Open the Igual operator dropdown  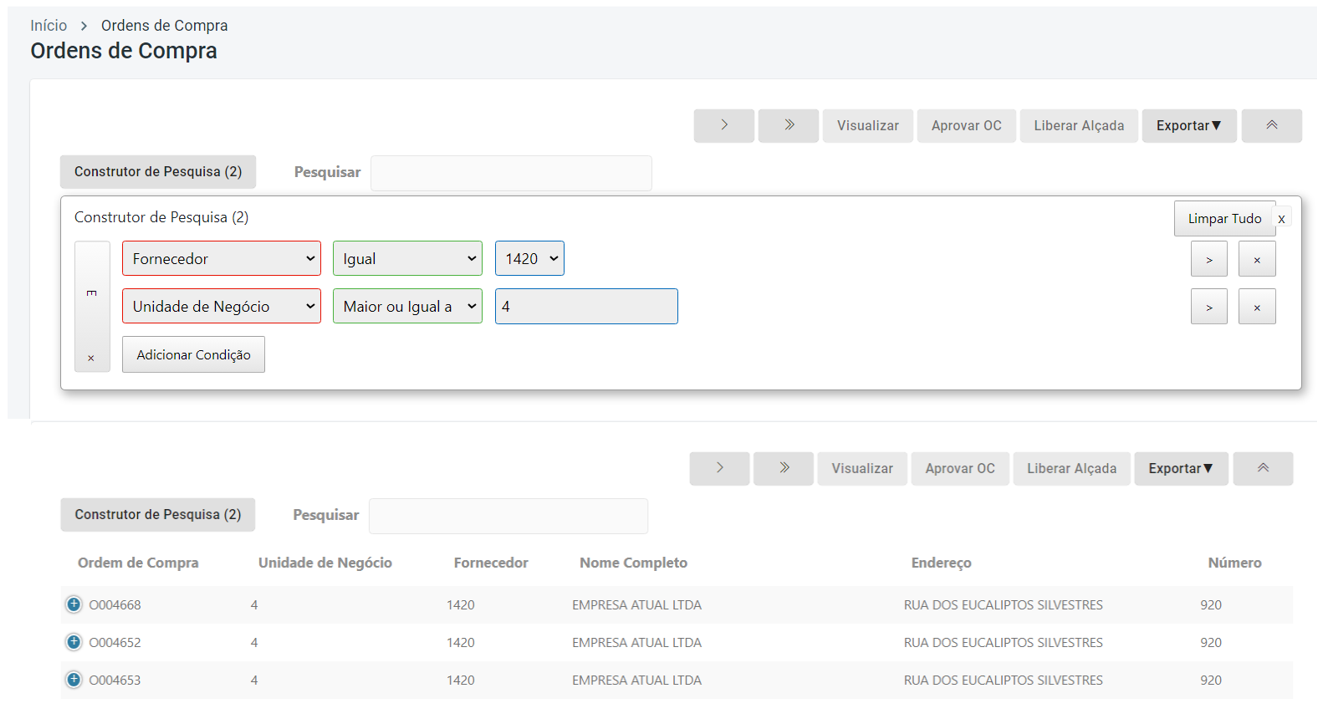408,259
